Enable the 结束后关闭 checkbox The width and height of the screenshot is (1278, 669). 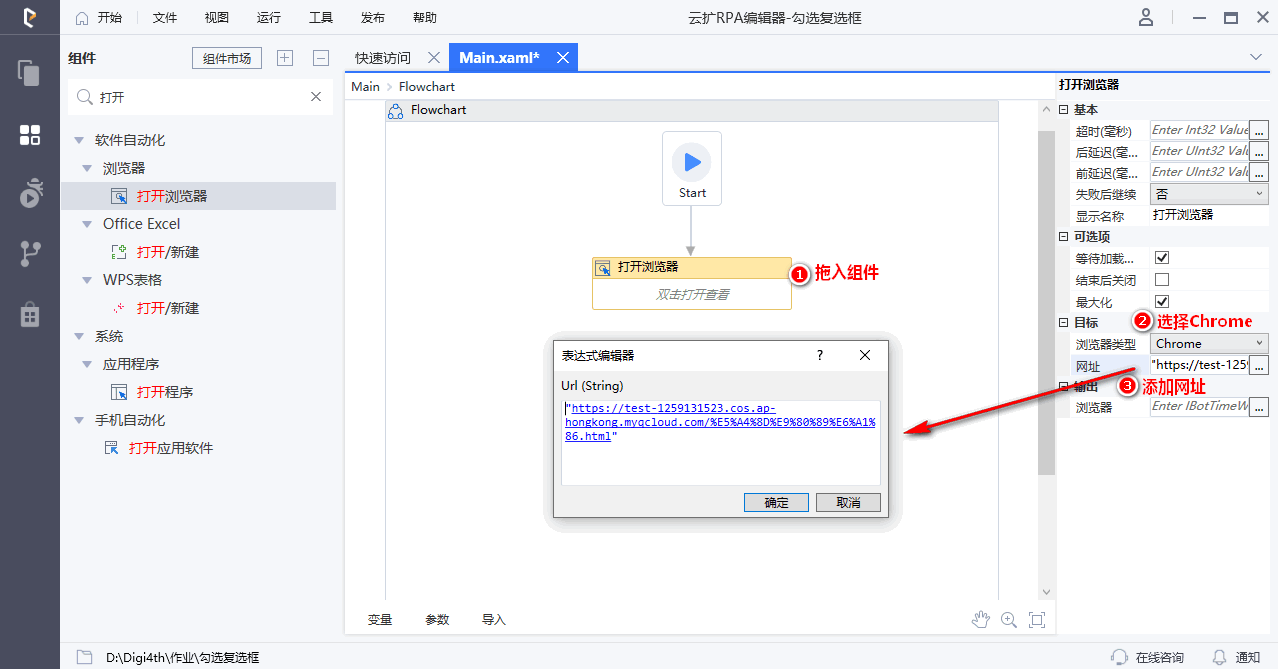click(x=1162, y=280)
